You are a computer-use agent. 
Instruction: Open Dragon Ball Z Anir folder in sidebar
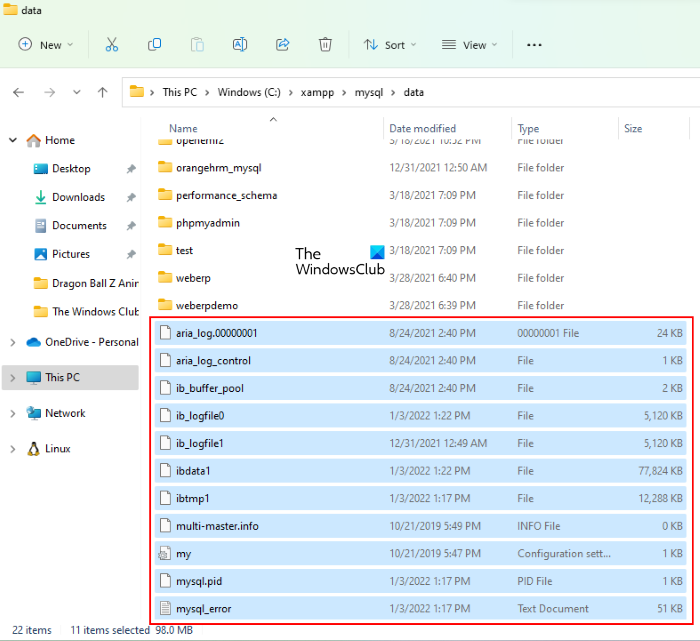coord(85,283)
